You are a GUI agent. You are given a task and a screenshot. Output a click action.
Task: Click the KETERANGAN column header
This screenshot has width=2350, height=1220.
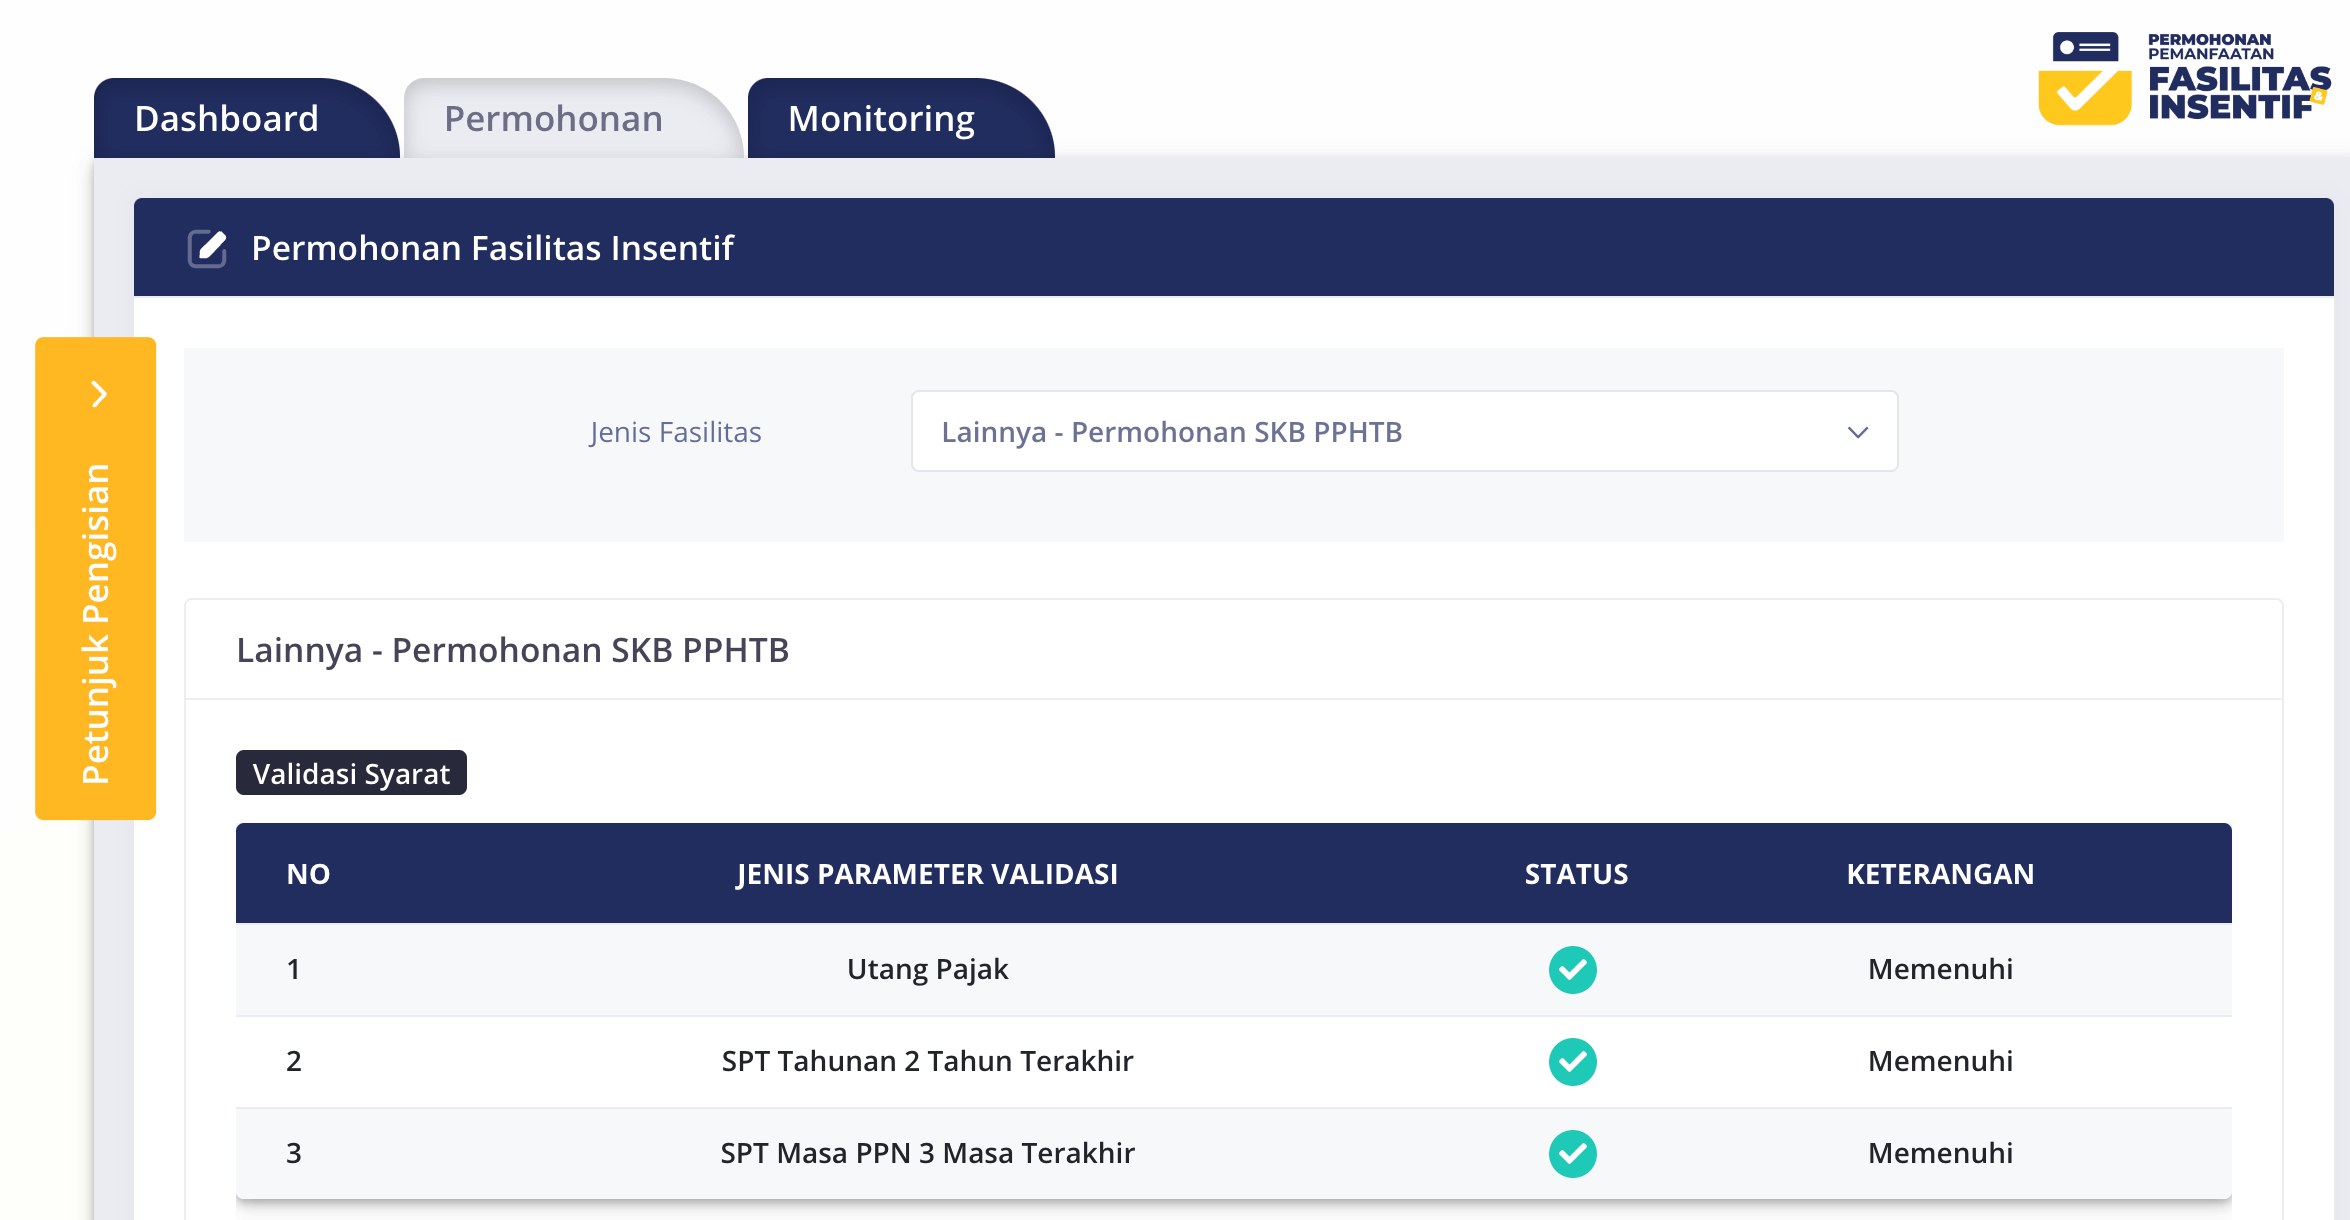[x=1940, y=874]
